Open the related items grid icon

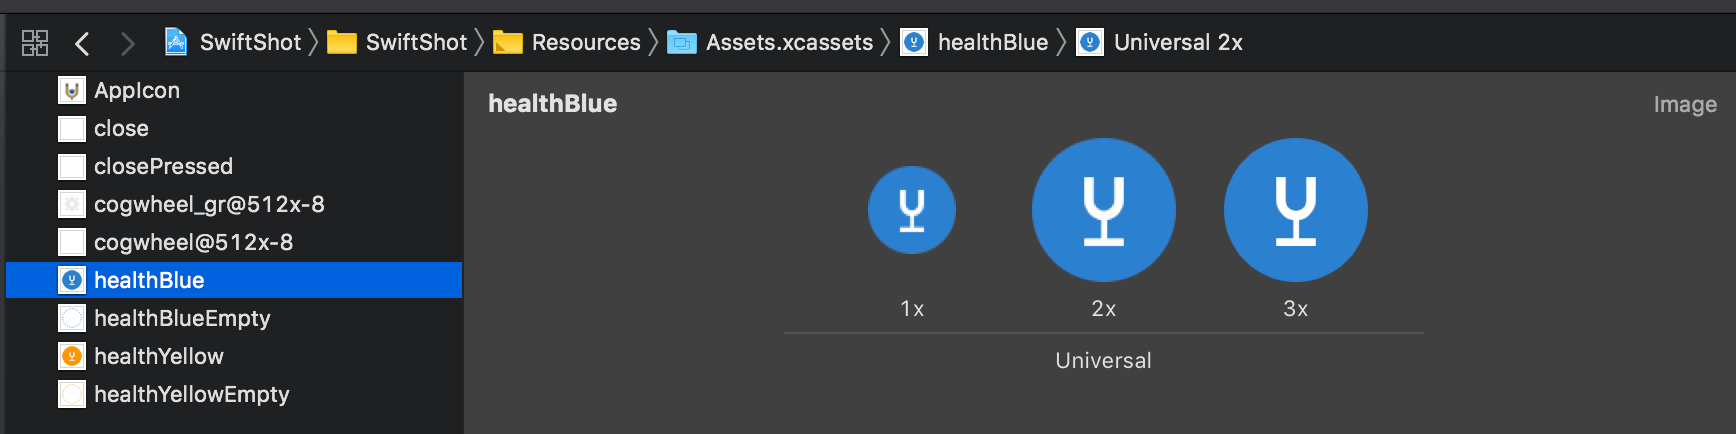pos(35,43)
